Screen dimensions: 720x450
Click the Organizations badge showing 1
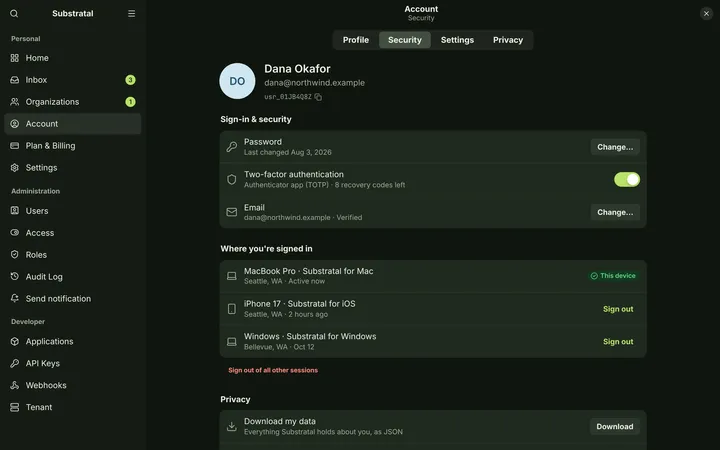(130, 102)
